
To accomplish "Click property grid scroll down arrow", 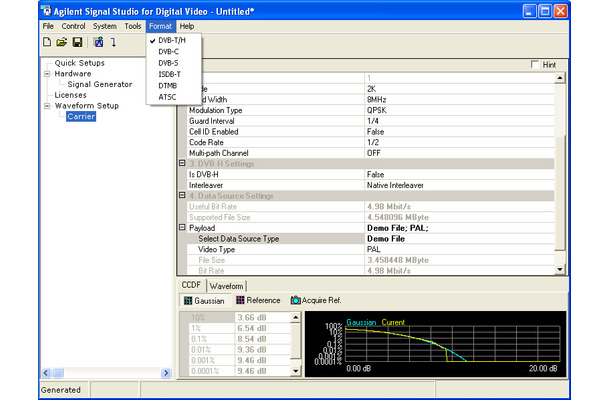I will pos(559,269).
